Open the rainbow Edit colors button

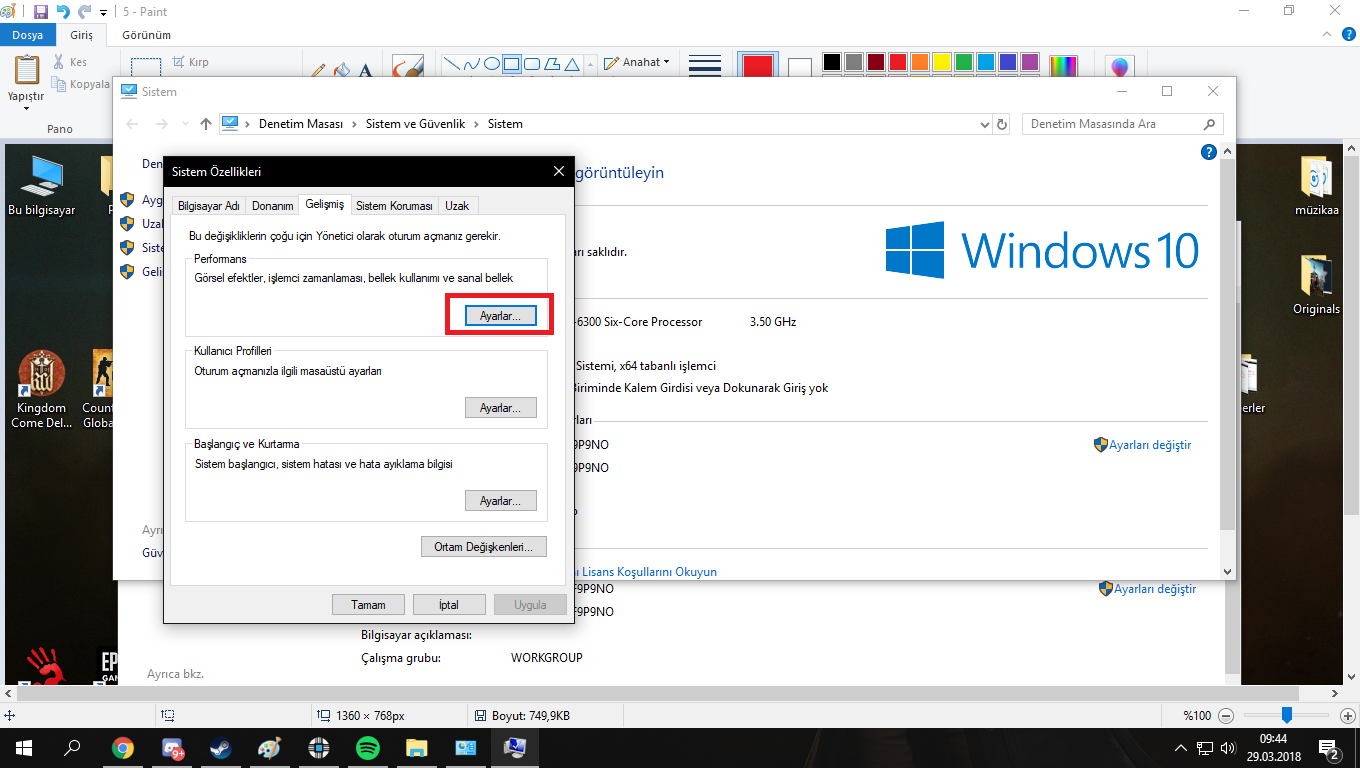point(1063,66)
